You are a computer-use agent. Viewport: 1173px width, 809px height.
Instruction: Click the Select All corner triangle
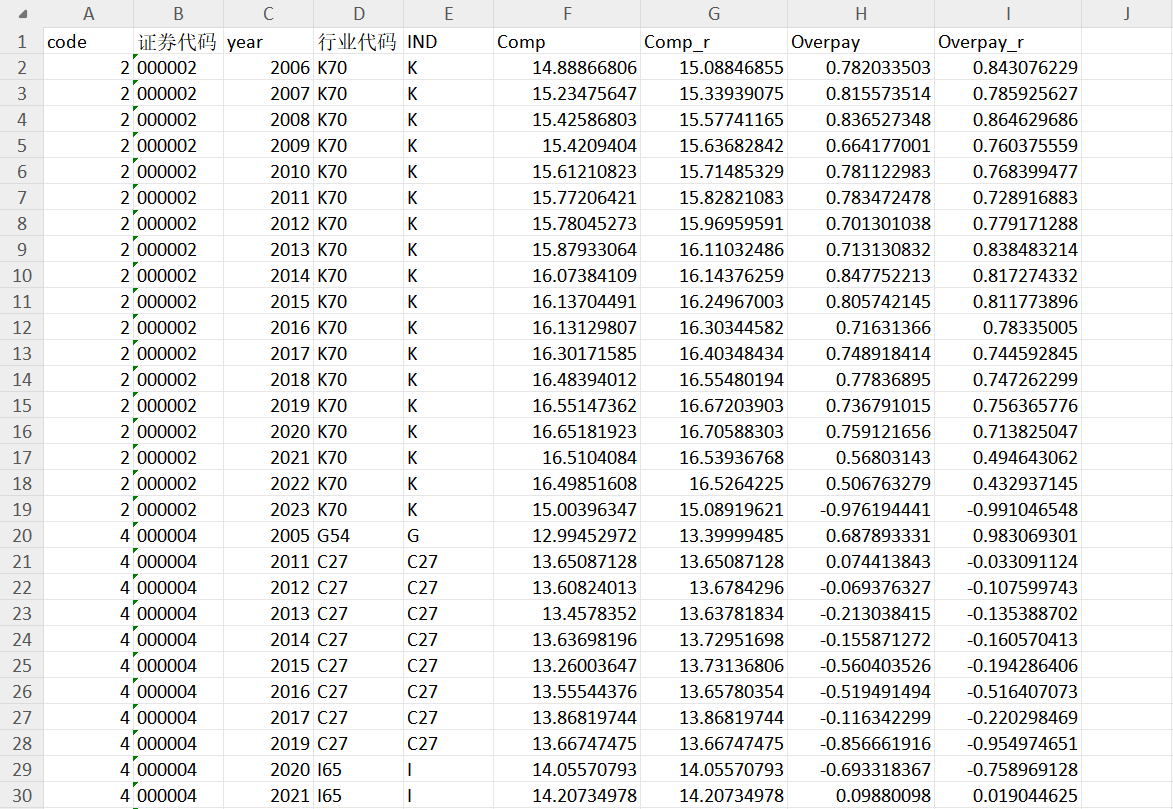coord(22,13)
